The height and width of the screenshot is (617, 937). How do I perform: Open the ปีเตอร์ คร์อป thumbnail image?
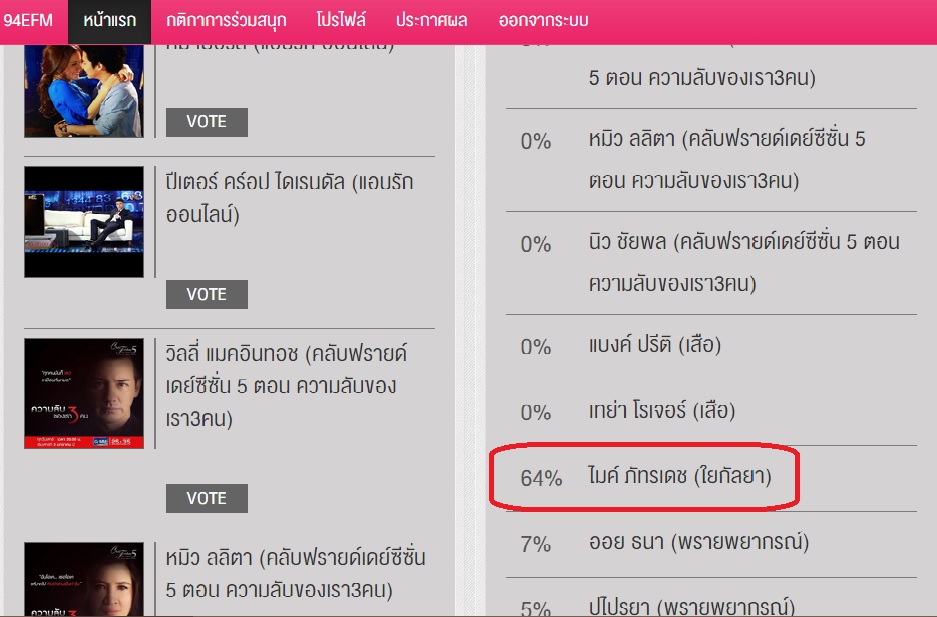pos(84,222)
